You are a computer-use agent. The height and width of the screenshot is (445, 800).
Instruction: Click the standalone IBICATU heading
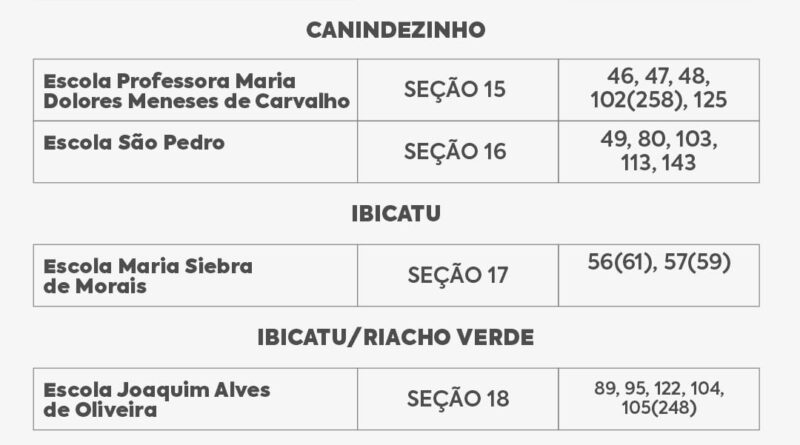(396, 215)
